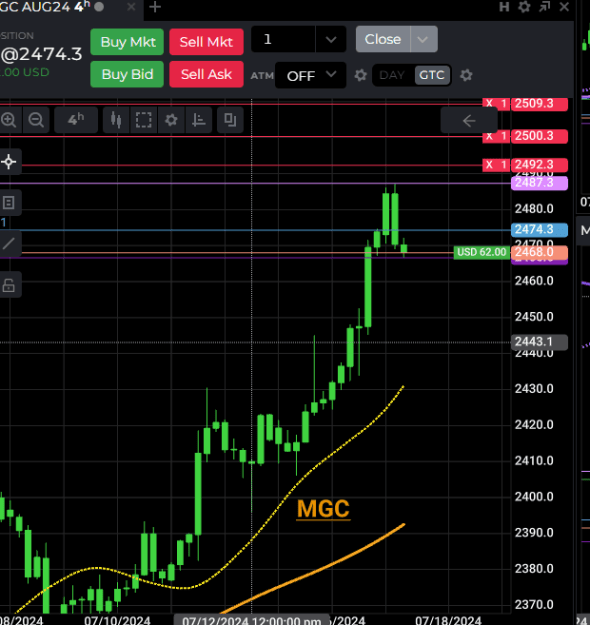Open the ATM OFF dropdown
Image resolution: width=590 pixels, height=625 pixels.
click(311, 75)
